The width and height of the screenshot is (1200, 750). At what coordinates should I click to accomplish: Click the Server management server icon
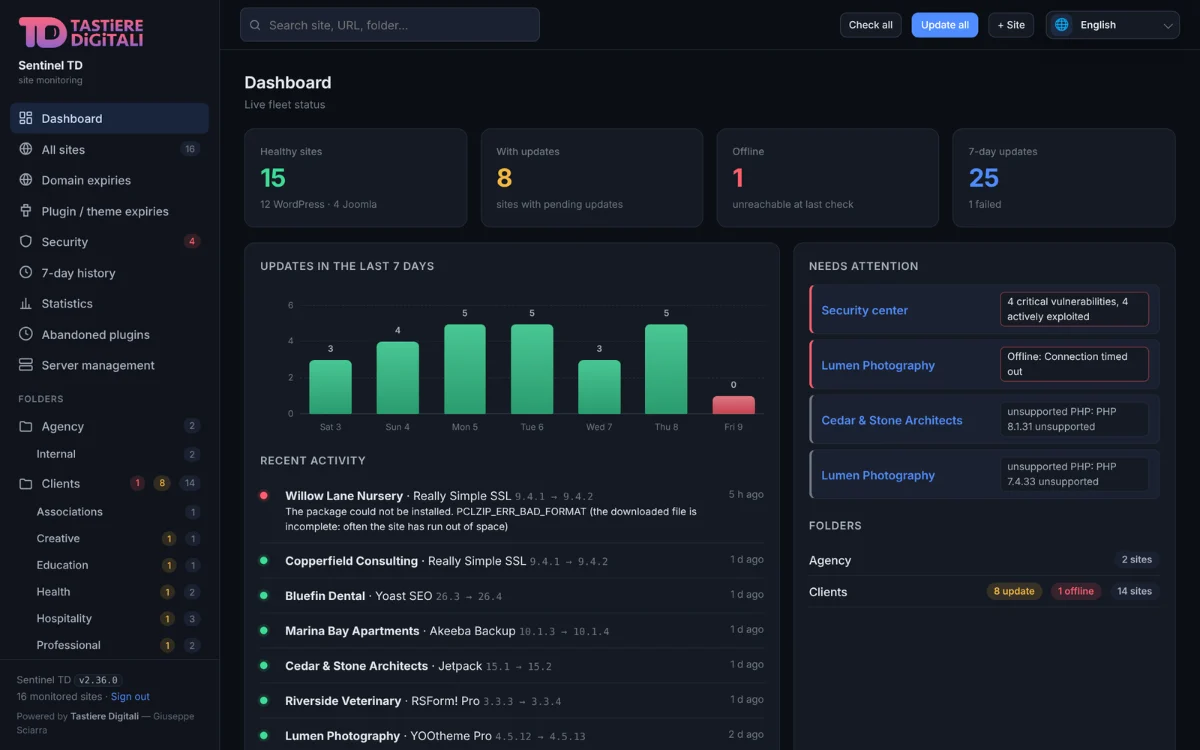(26, 365)
